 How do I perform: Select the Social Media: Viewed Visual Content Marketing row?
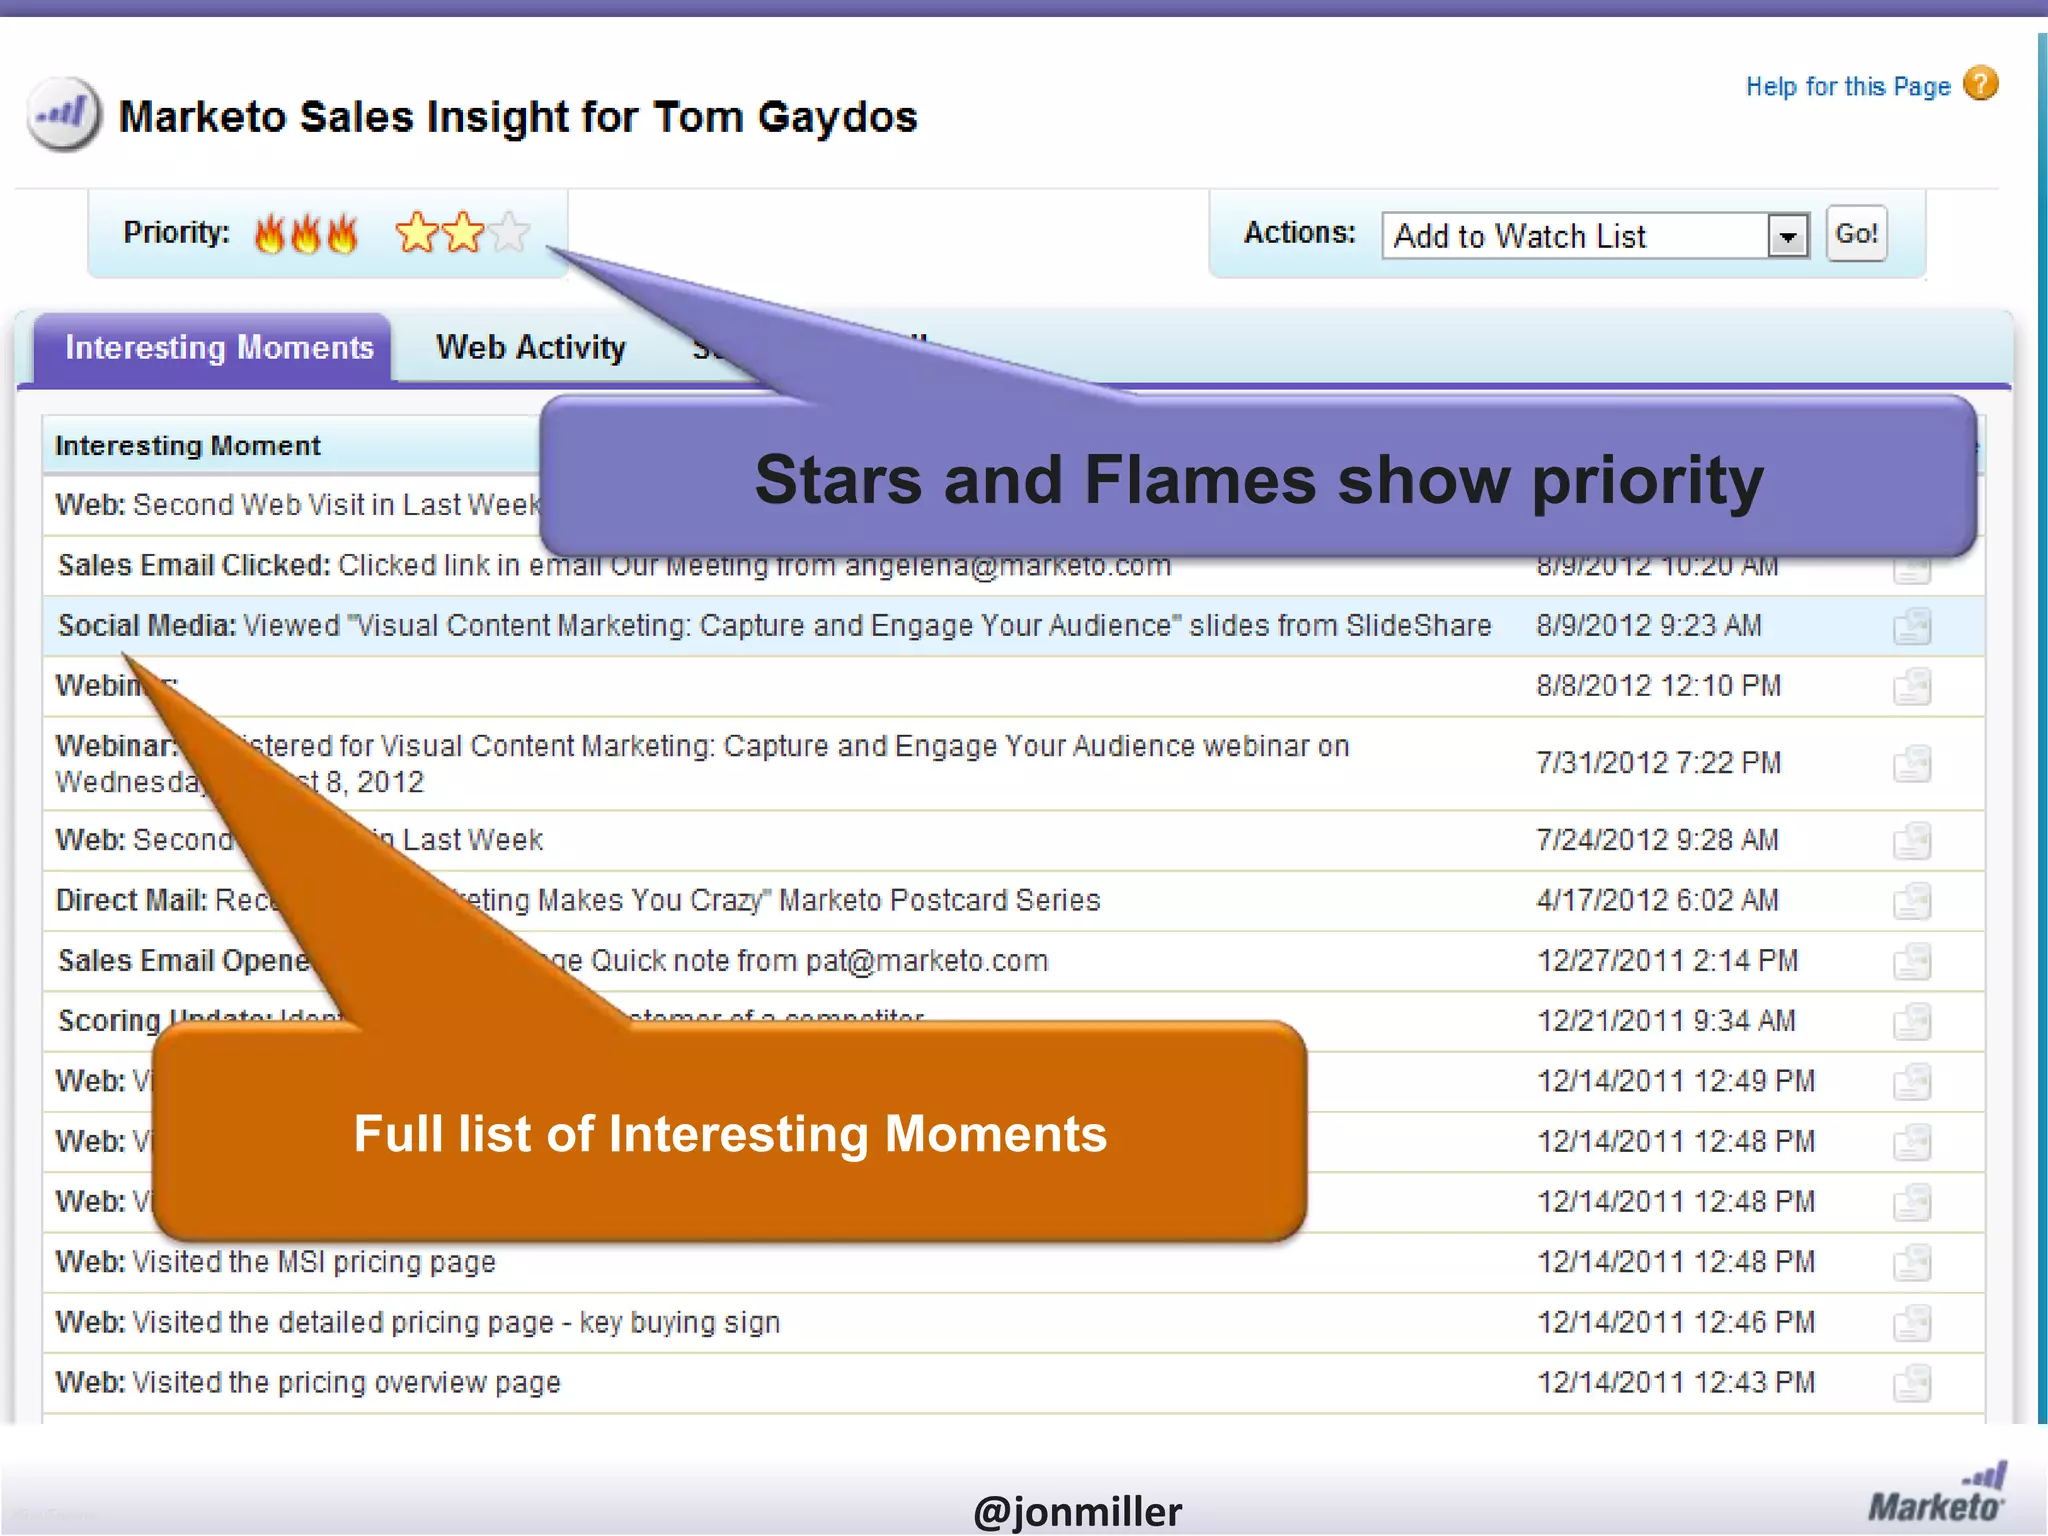[x=1013, y=626]
